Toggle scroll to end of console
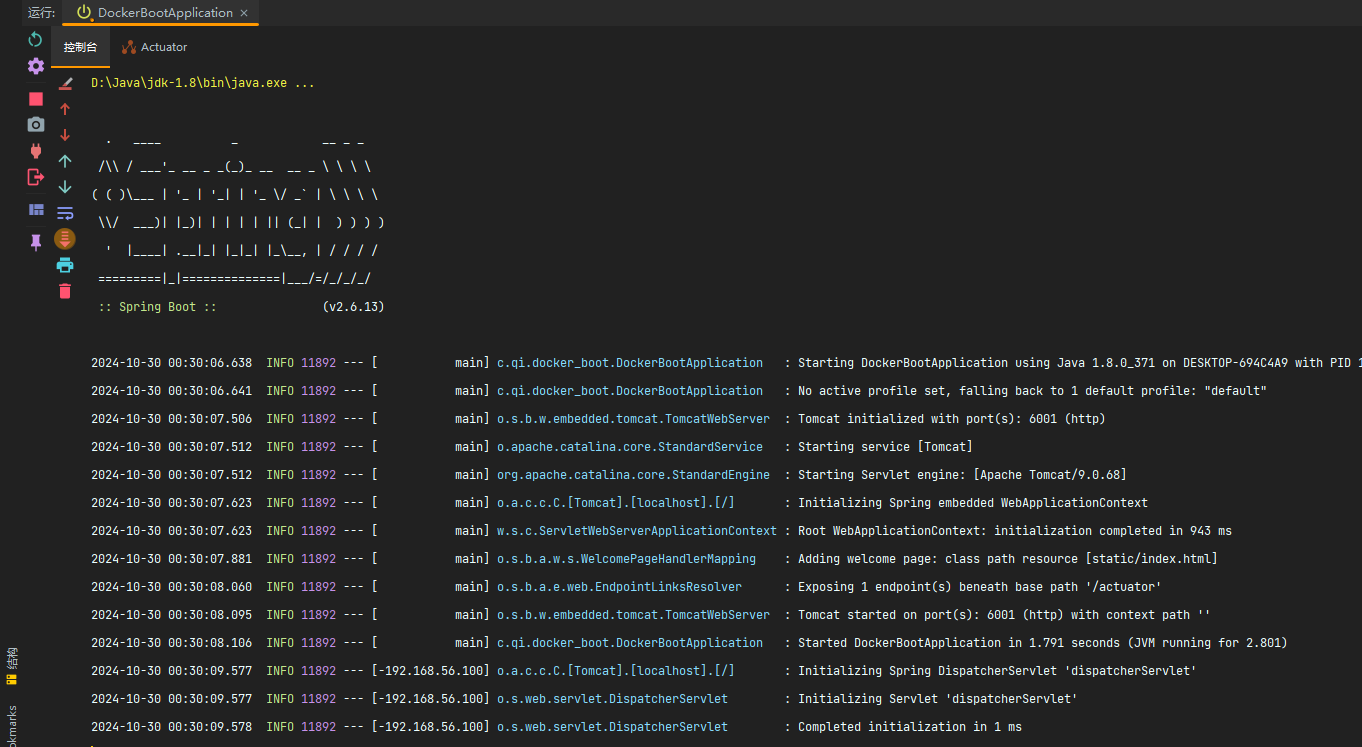This screenshot has height=747, width=1362. [x=65, y=239]
